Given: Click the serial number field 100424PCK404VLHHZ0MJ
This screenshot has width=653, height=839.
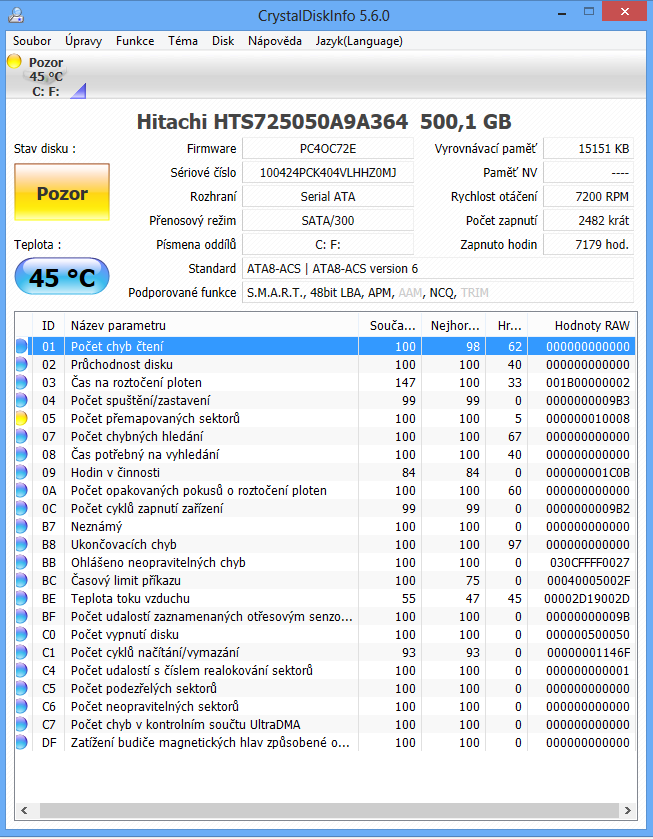Looking at the screenshot, I should click(x=328, y=173).
